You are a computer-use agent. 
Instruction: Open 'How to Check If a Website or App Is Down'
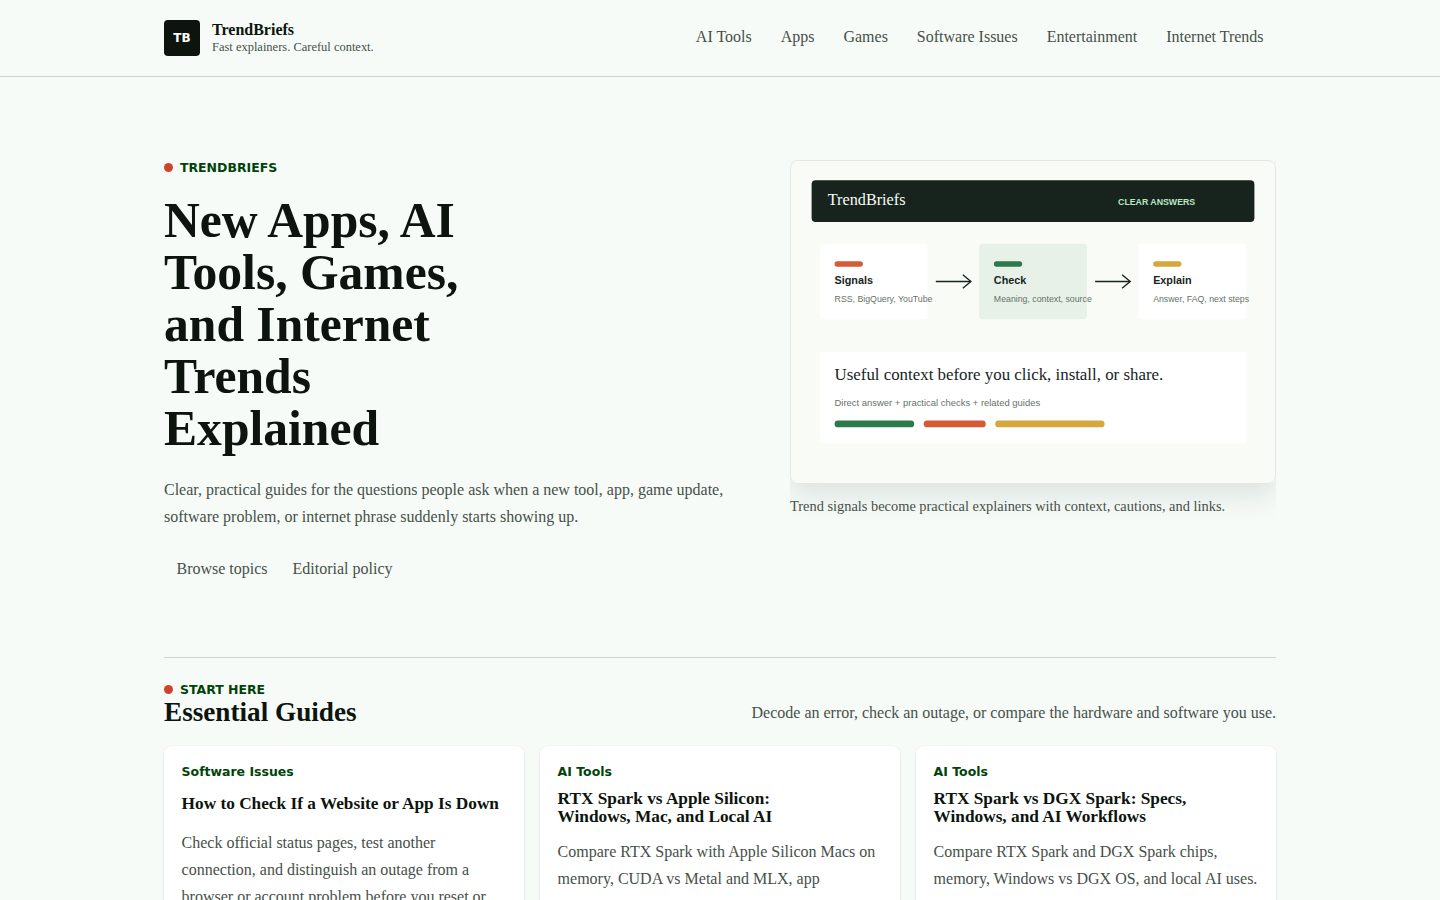pyautogui.click(x=340, y=804)
